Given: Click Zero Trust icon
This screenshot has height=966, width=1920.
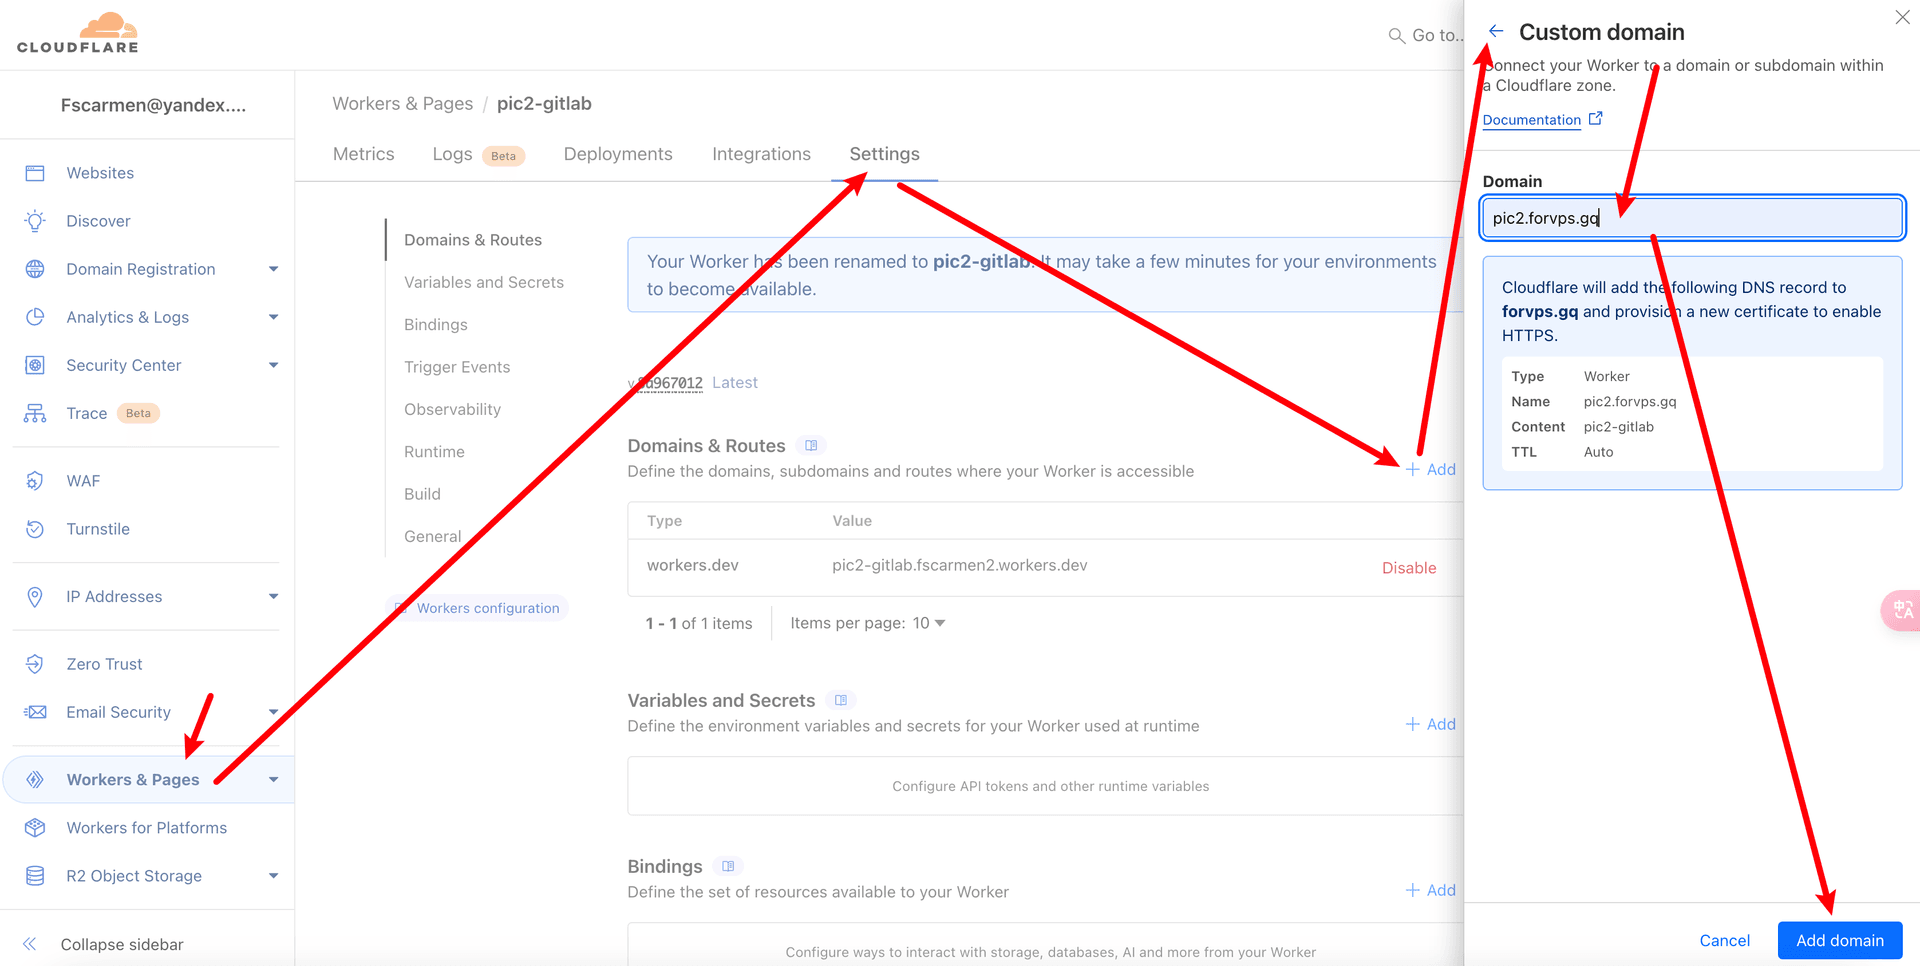Looking at the screenshot, I should pos(35,664).
